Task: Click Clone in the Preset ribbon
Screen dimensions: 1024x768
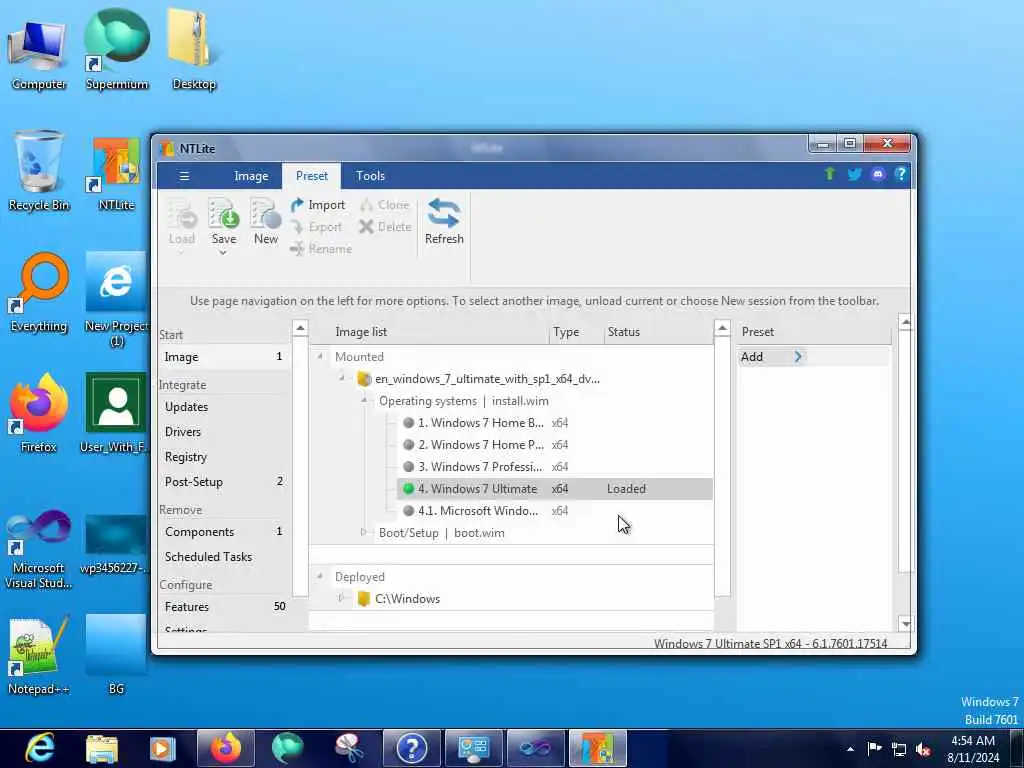Action: pos(385,205)
